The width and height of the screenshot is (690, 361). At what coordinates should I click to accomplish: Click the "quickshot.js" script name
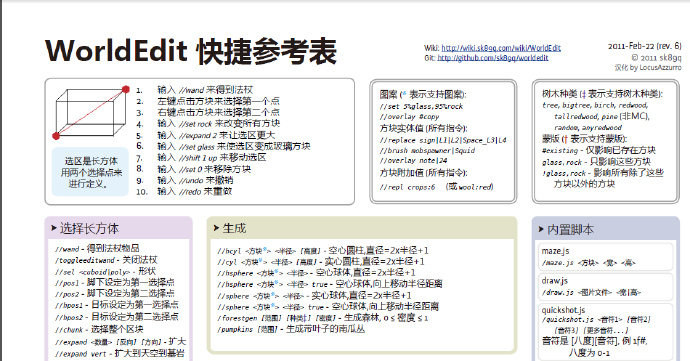coord(564,310)
